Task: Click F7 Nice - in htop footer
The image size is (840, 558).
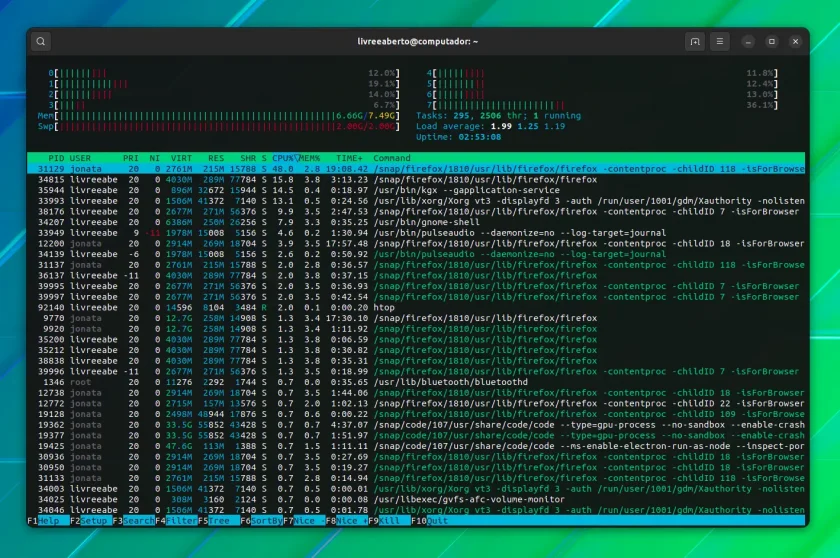Action: click(x=304, y=521)
